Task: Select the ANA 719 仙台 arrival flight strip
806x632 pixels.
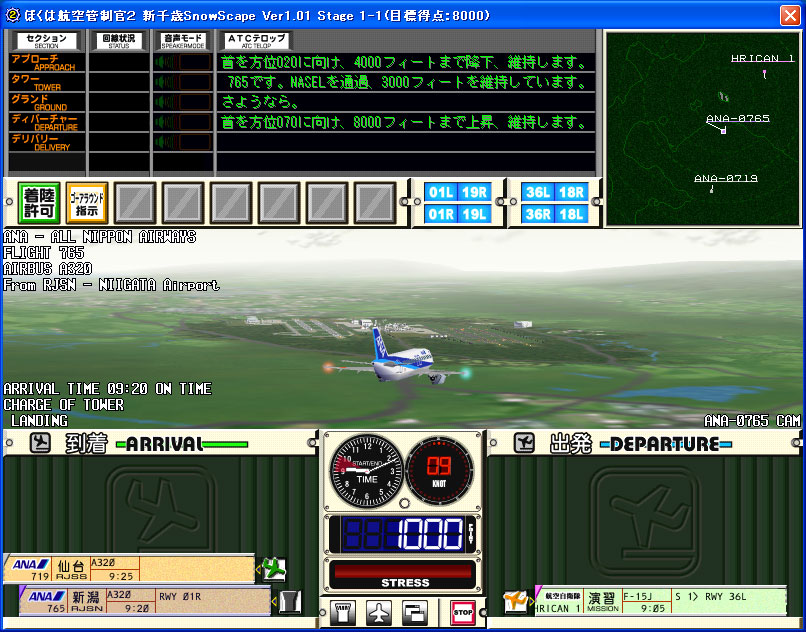Action: pyautogui.click(x=129, y=569)
